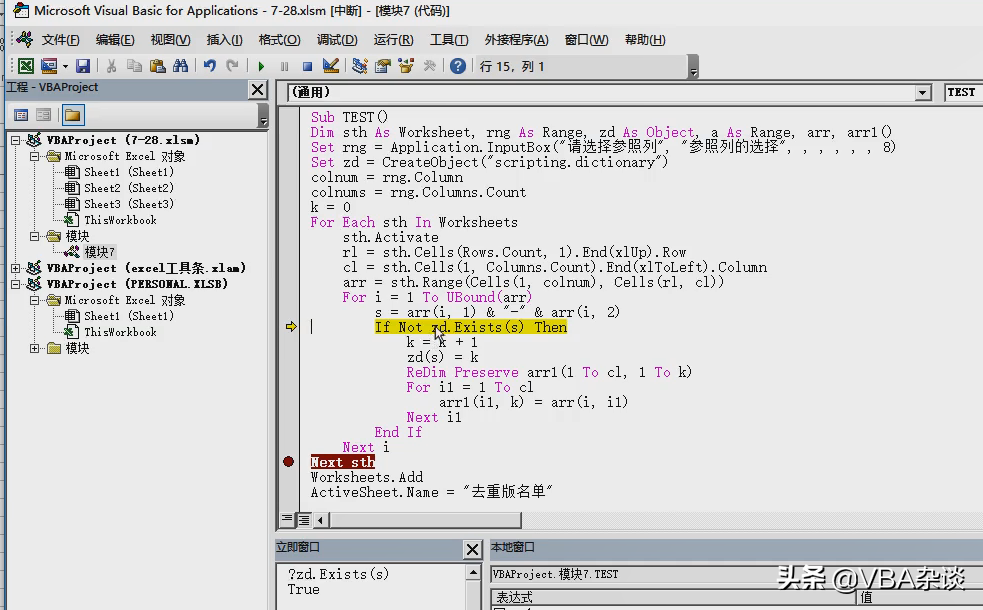Close the 立即窗口 panel
Screen dimensions: 983x610
pos(472,550)
